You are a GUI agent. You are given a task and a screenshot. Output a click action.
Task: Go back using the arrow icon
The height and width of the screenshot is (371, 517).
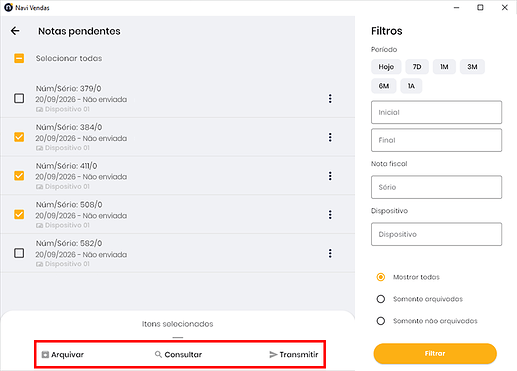point(15,31)
